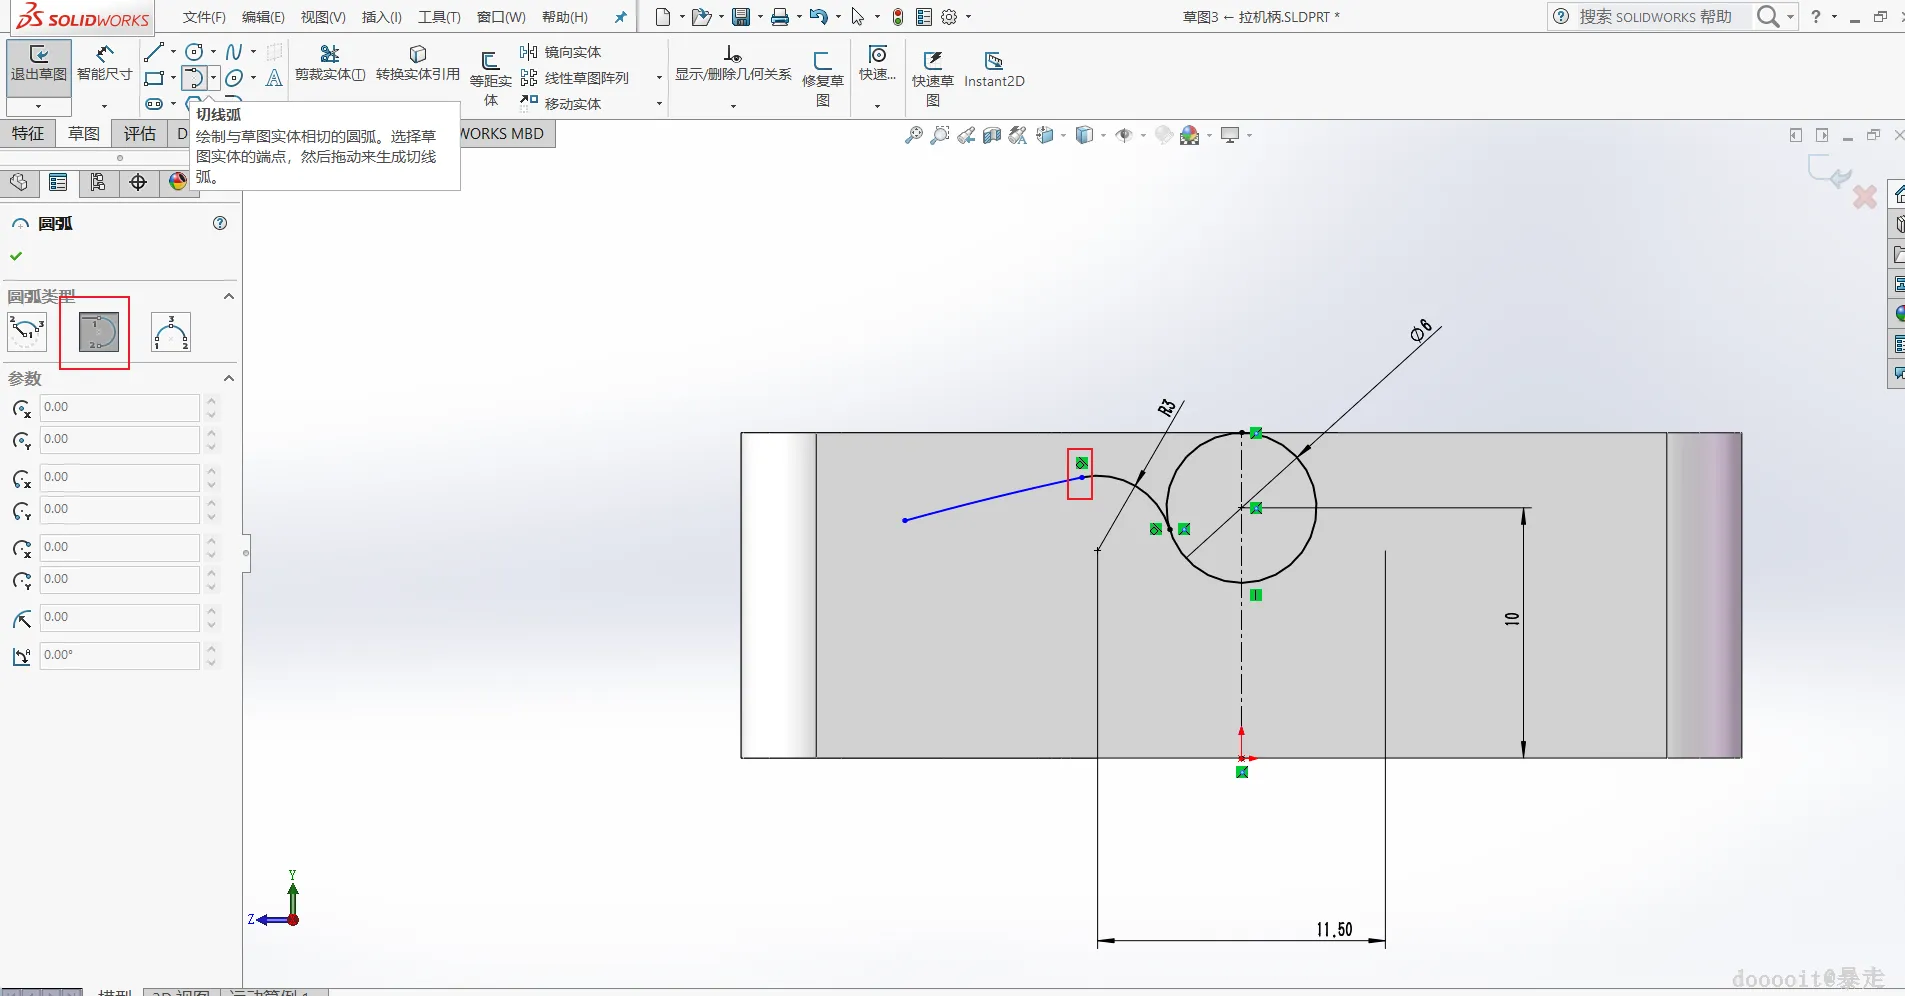Choose the 镜向实体 mirror entities tool
The width and height of the screenshot is (1905, 996).
[x=561, y=52]
